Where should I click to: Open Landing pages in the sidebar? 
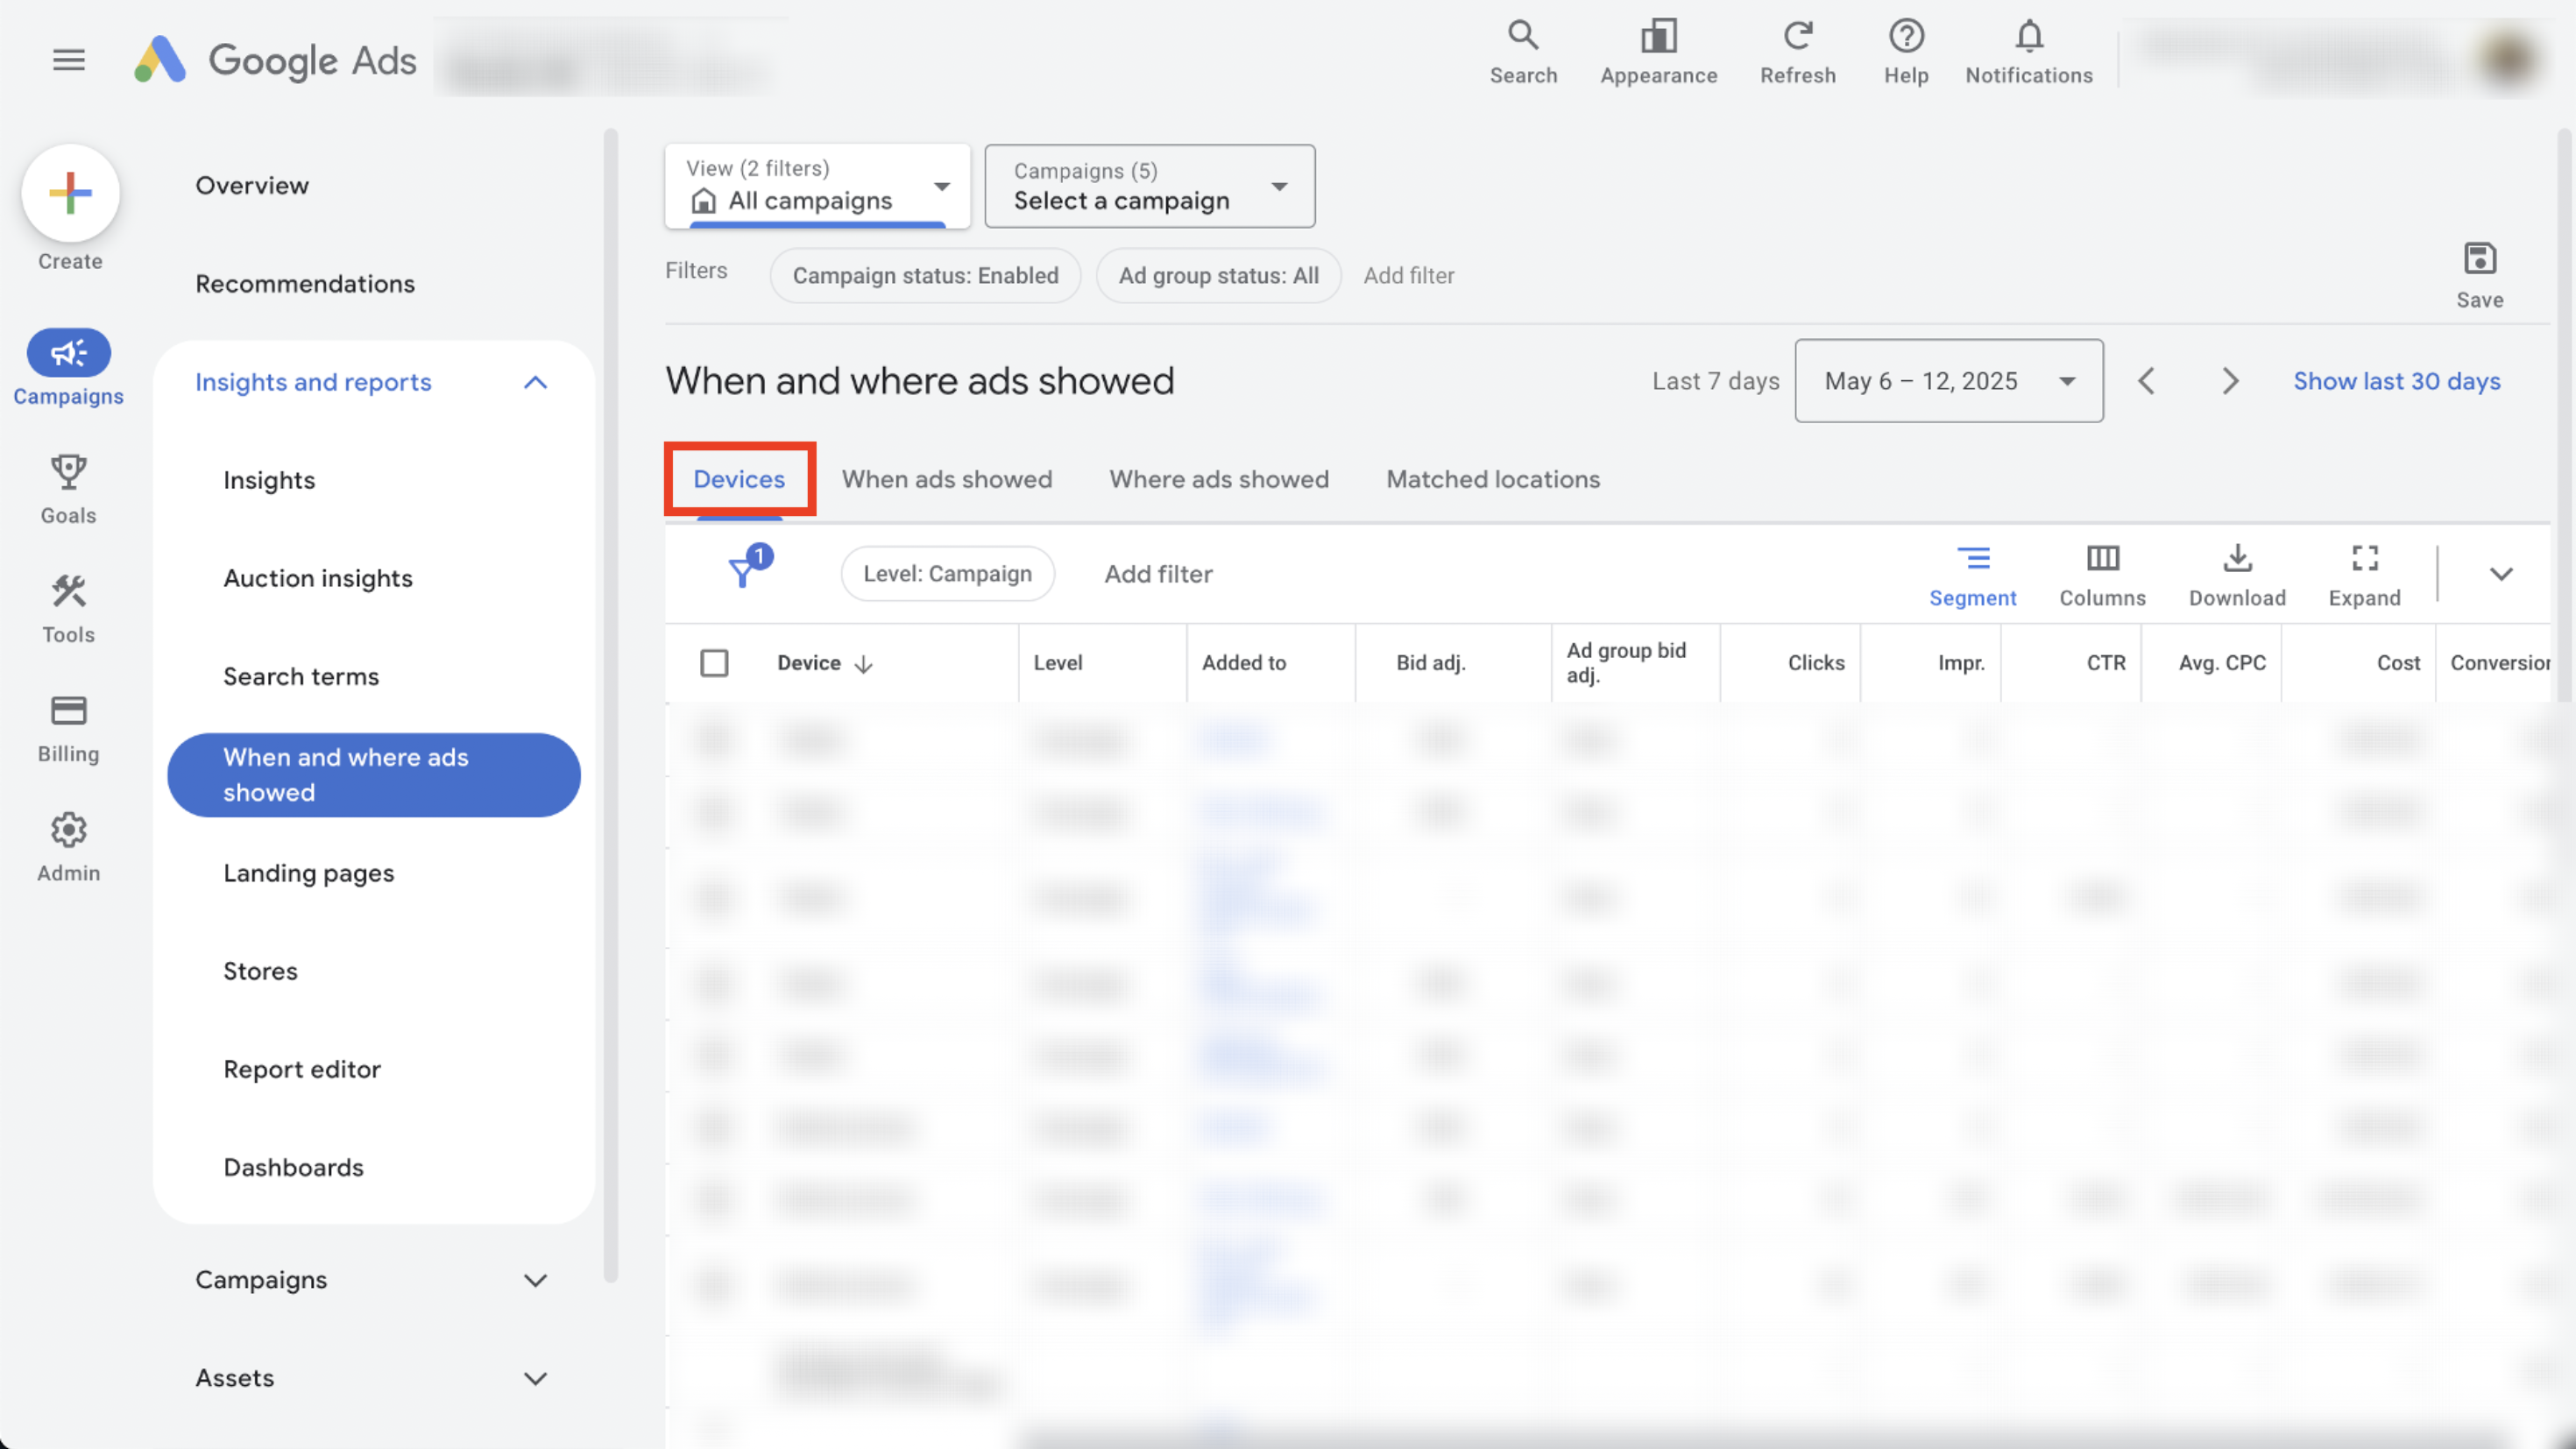point(309,873)
